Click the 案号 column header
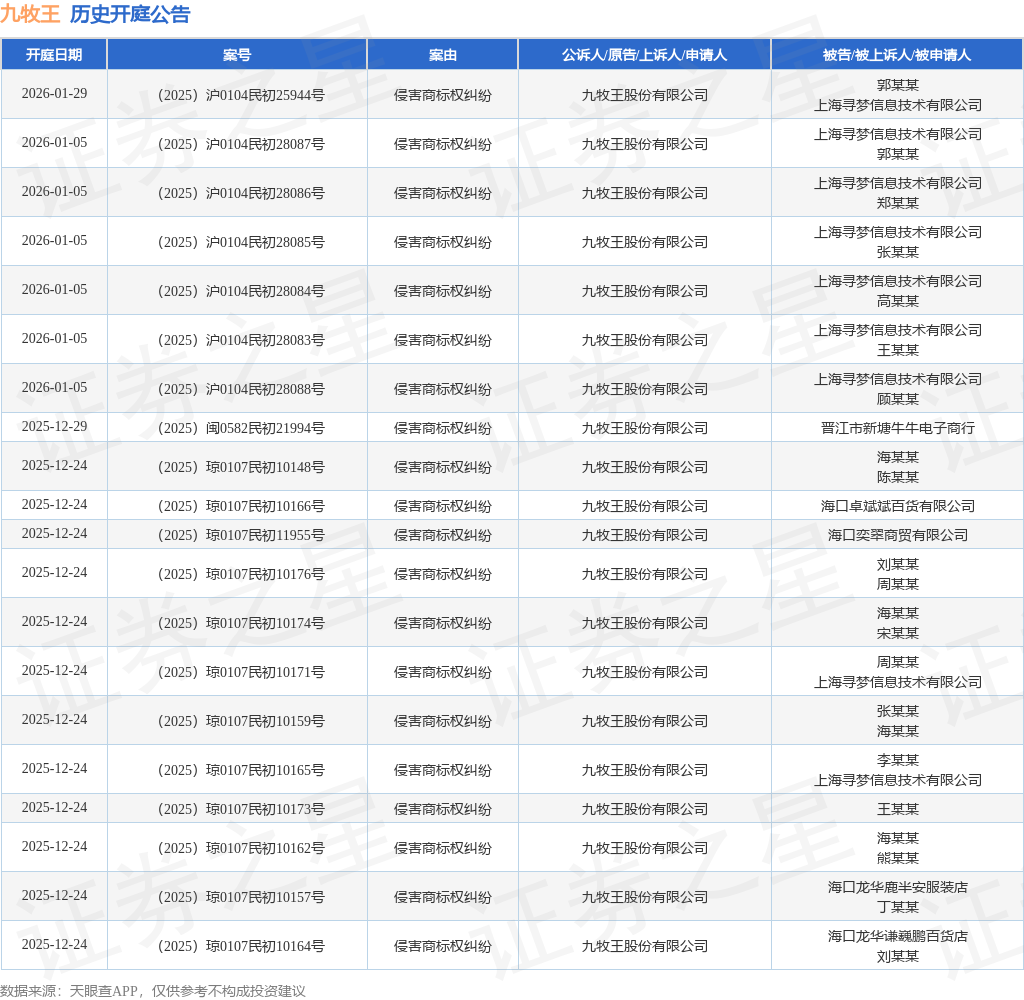1024x1000 pixels. (x=237, y=55)
